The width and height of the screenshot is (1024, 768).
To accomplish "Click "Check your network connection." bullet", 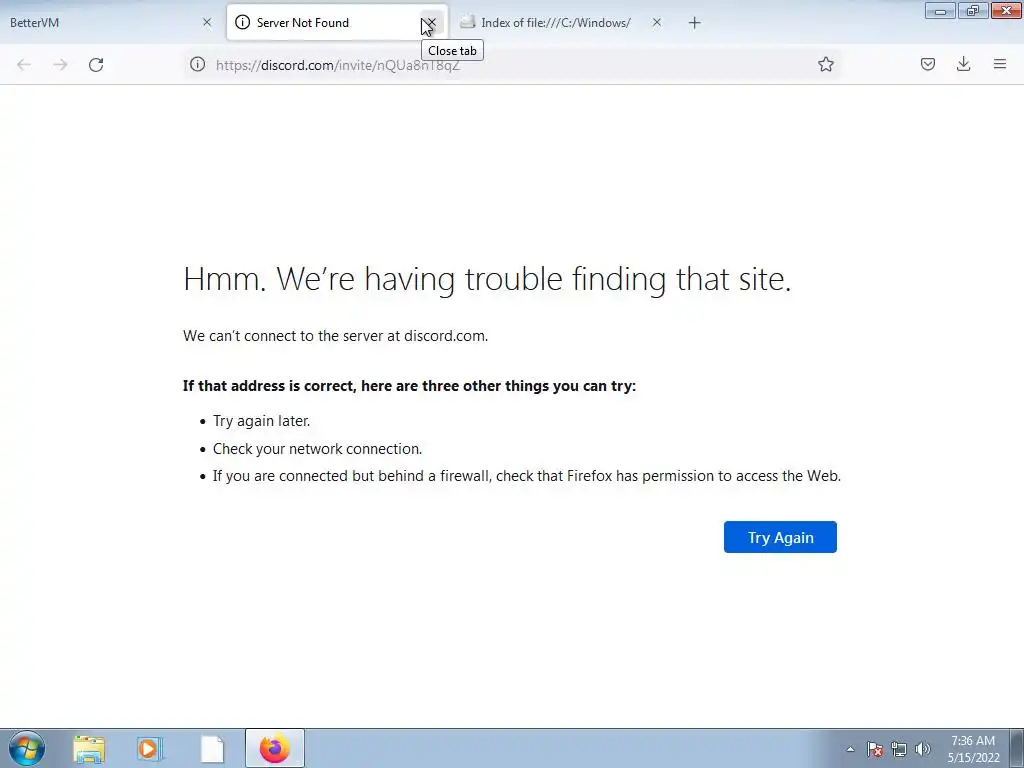I will [x=317, y=449].
